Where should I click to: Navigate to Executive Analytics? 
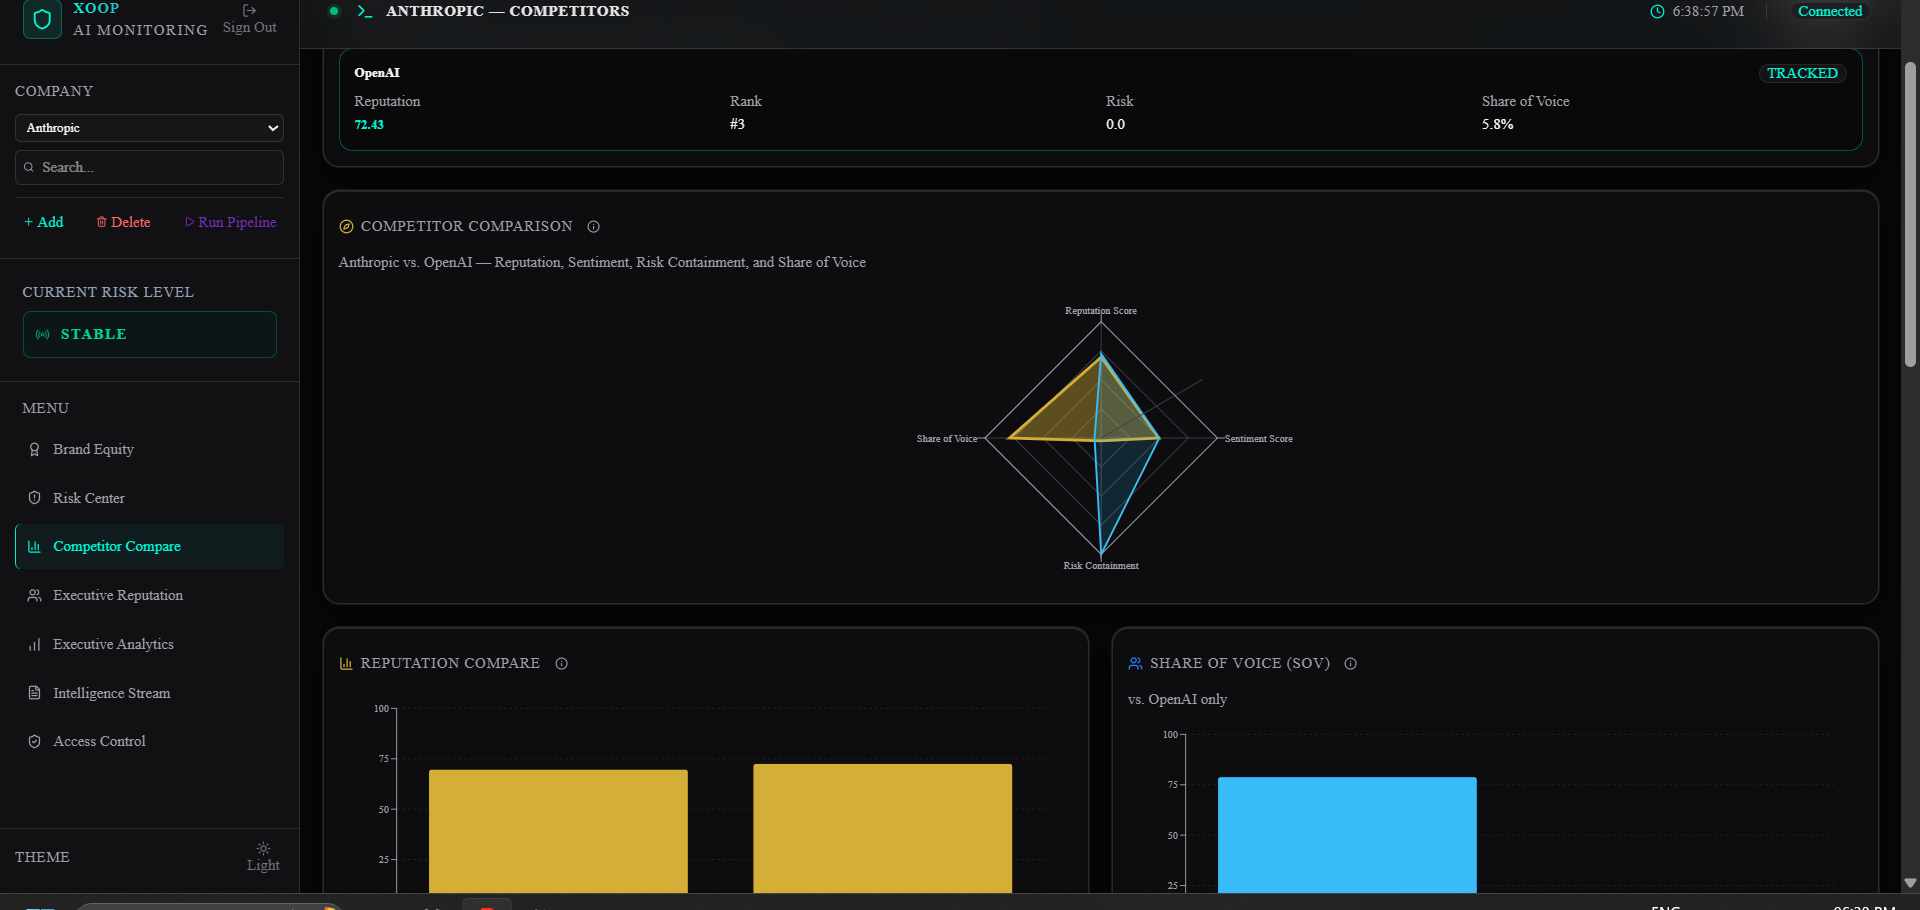tap(150, 644)
